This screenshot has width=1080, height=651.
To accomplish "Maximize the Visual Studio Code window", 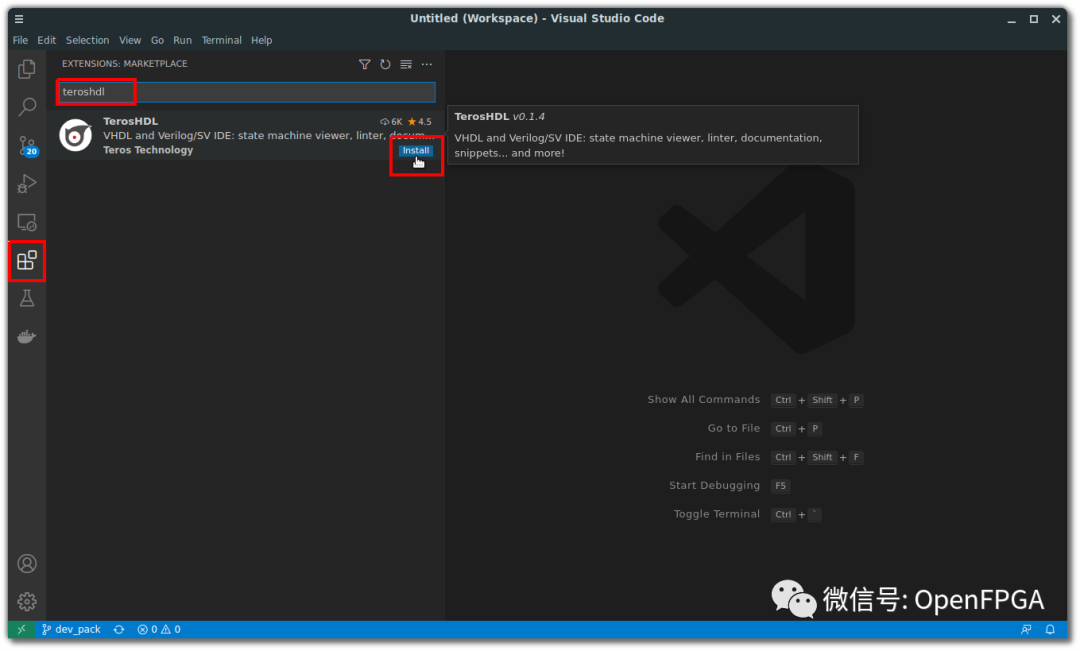I will tap(1034, 19).
